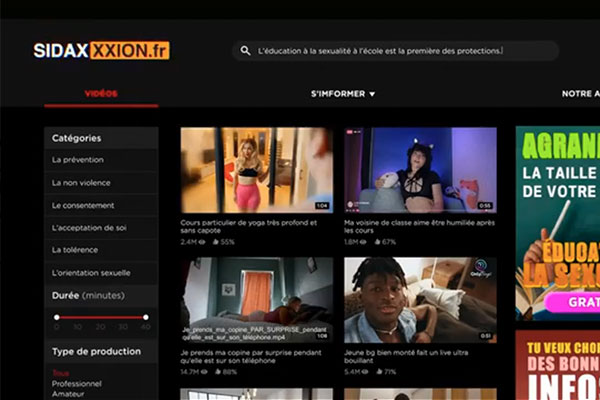
Task: Click the thumbs-up icon showing 88%
Action: pyautogui.click(x=215, y=371)
